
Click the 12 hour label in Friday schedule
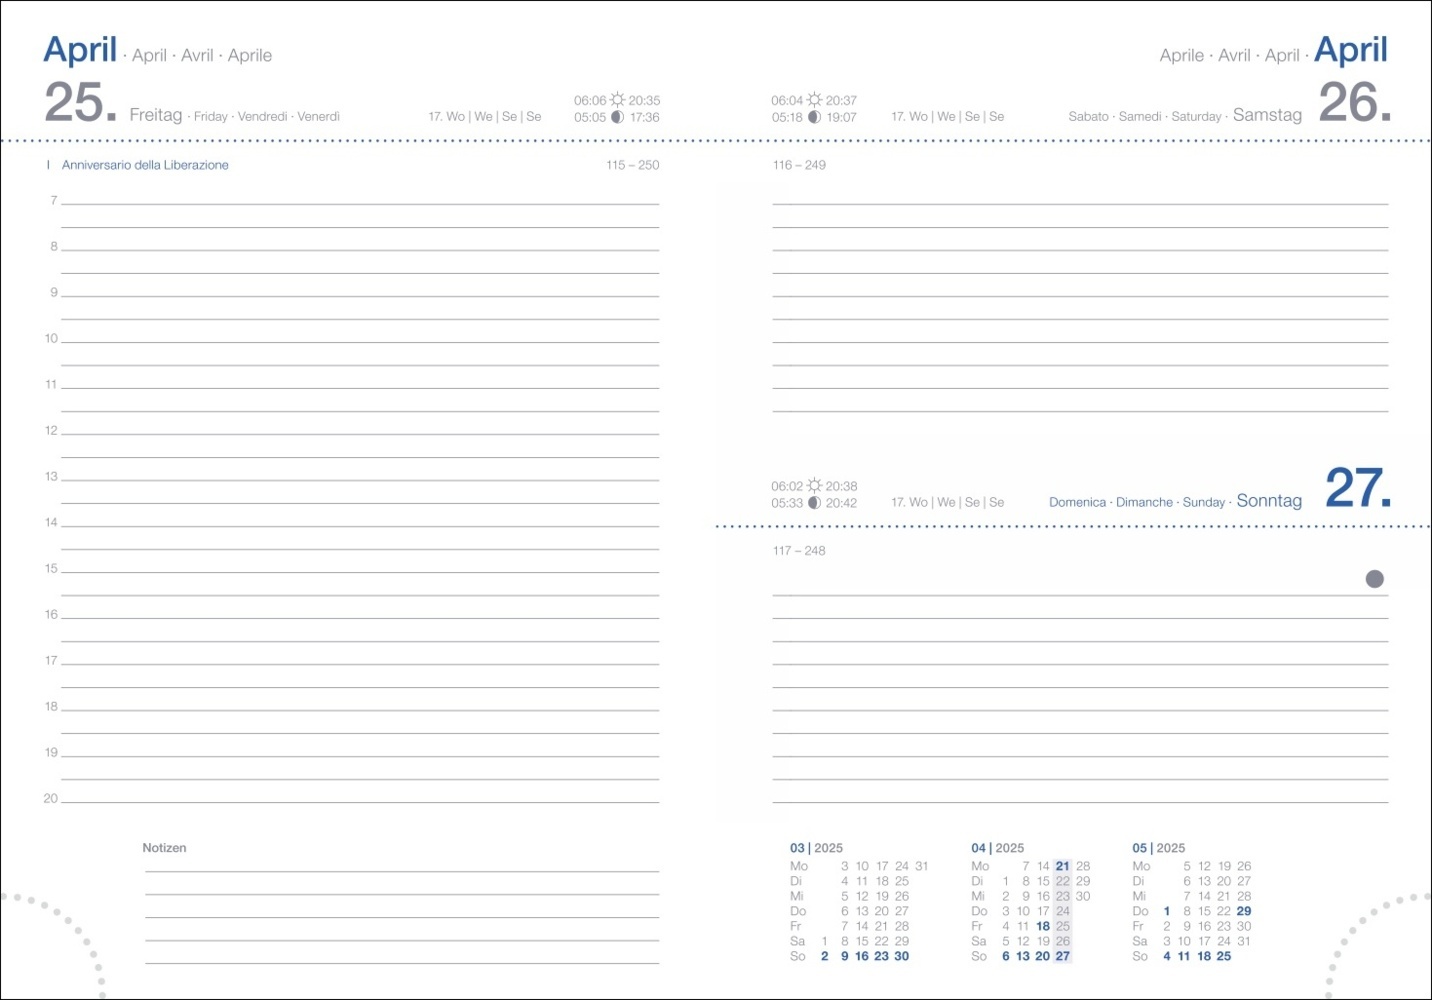[51, 431]
